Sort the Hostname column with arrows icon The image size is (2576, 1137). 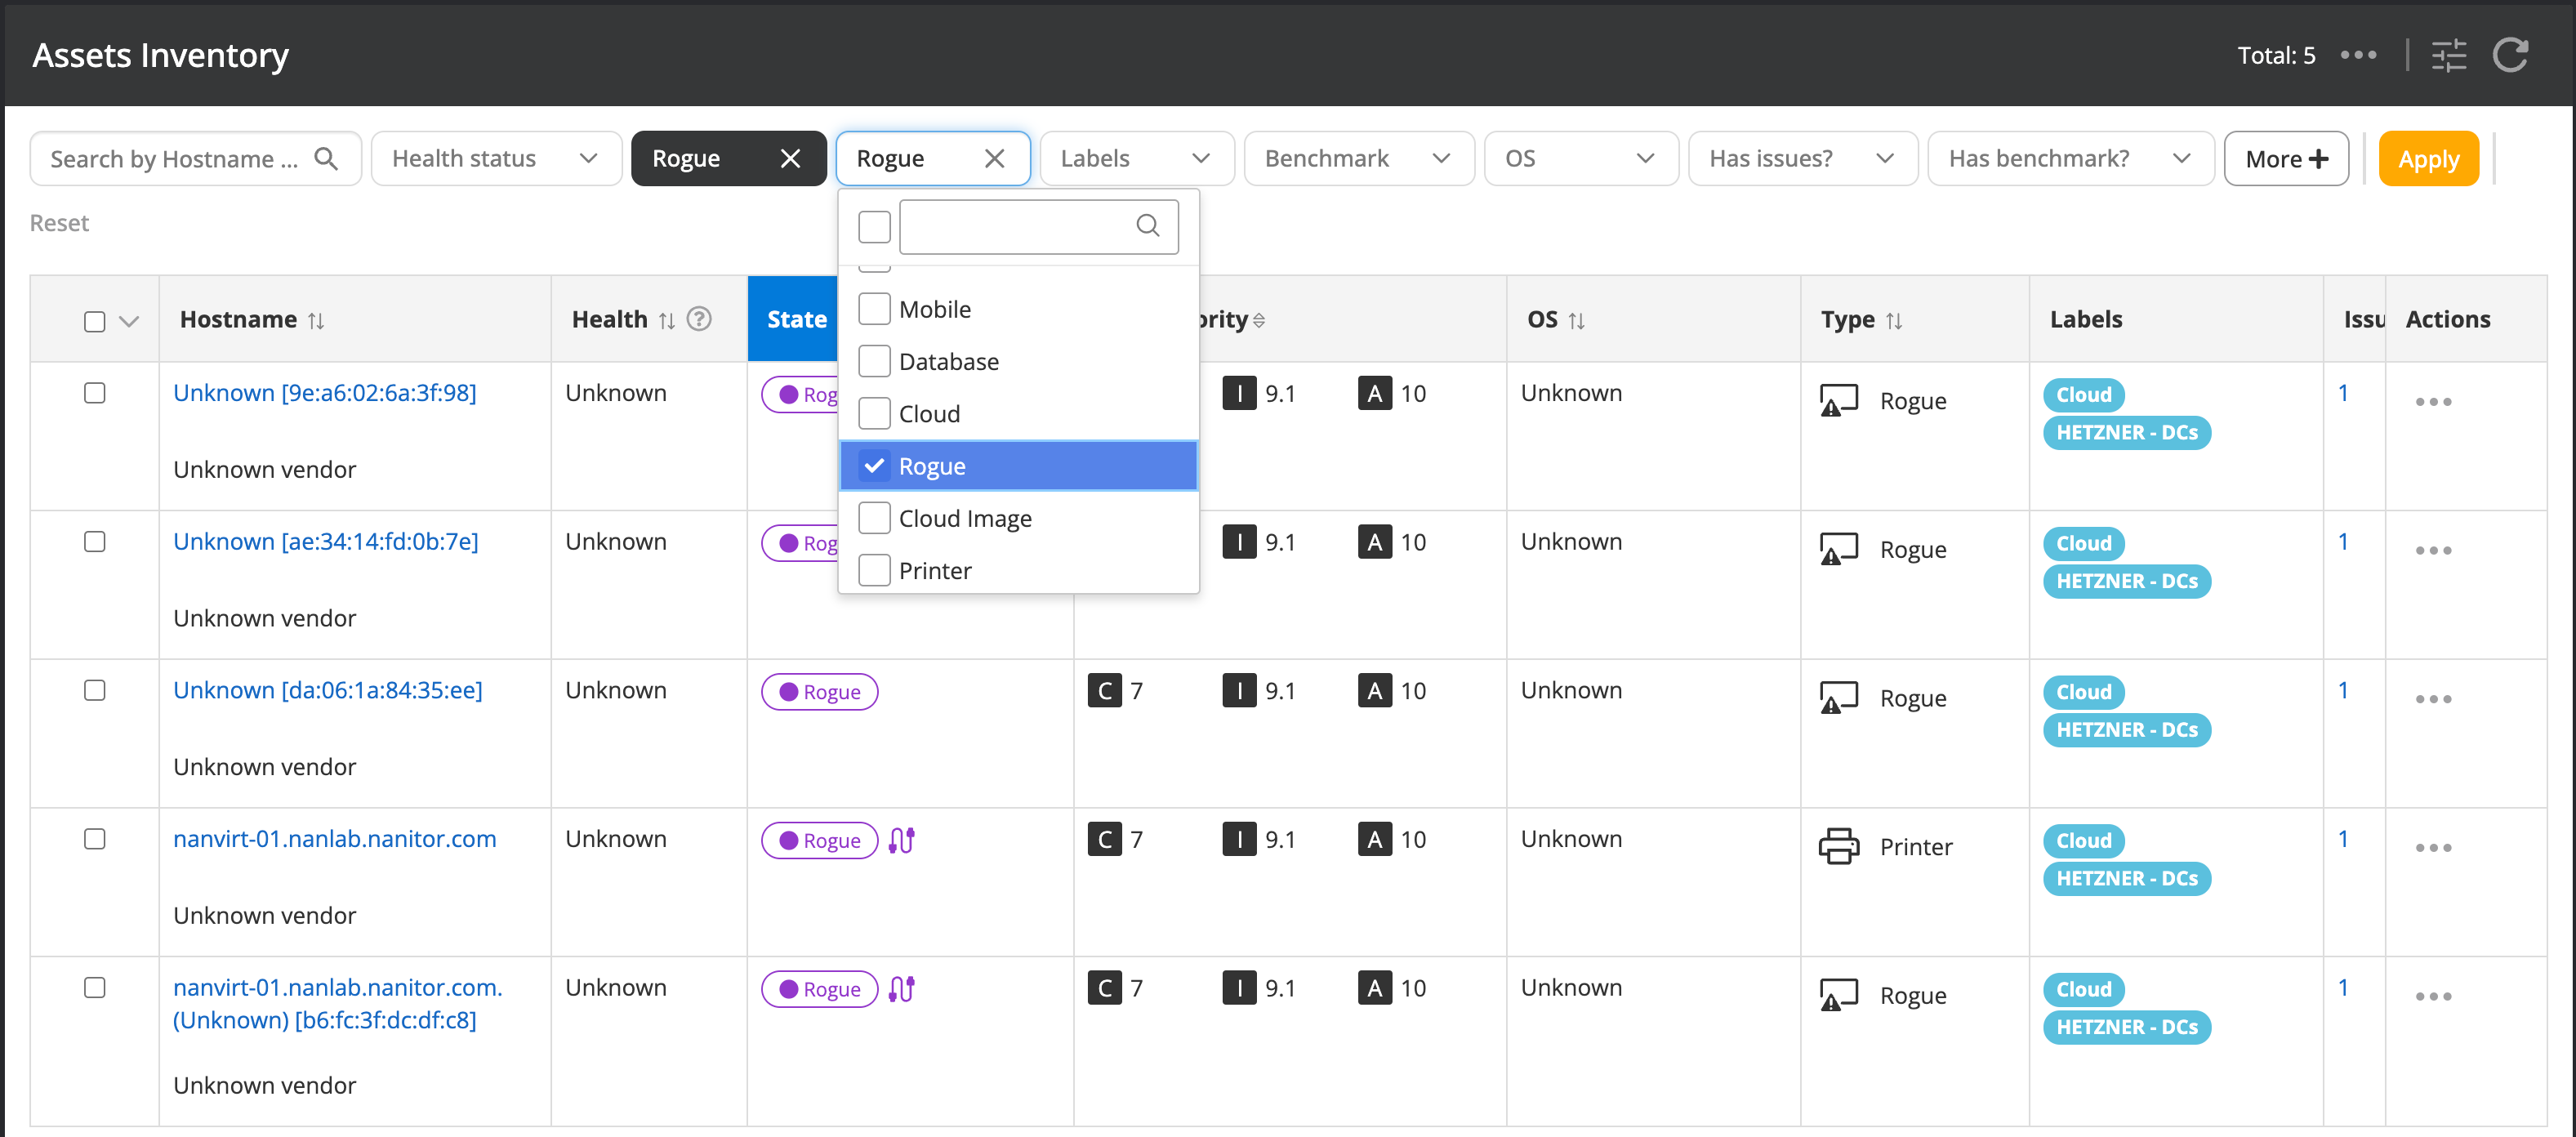316,320
